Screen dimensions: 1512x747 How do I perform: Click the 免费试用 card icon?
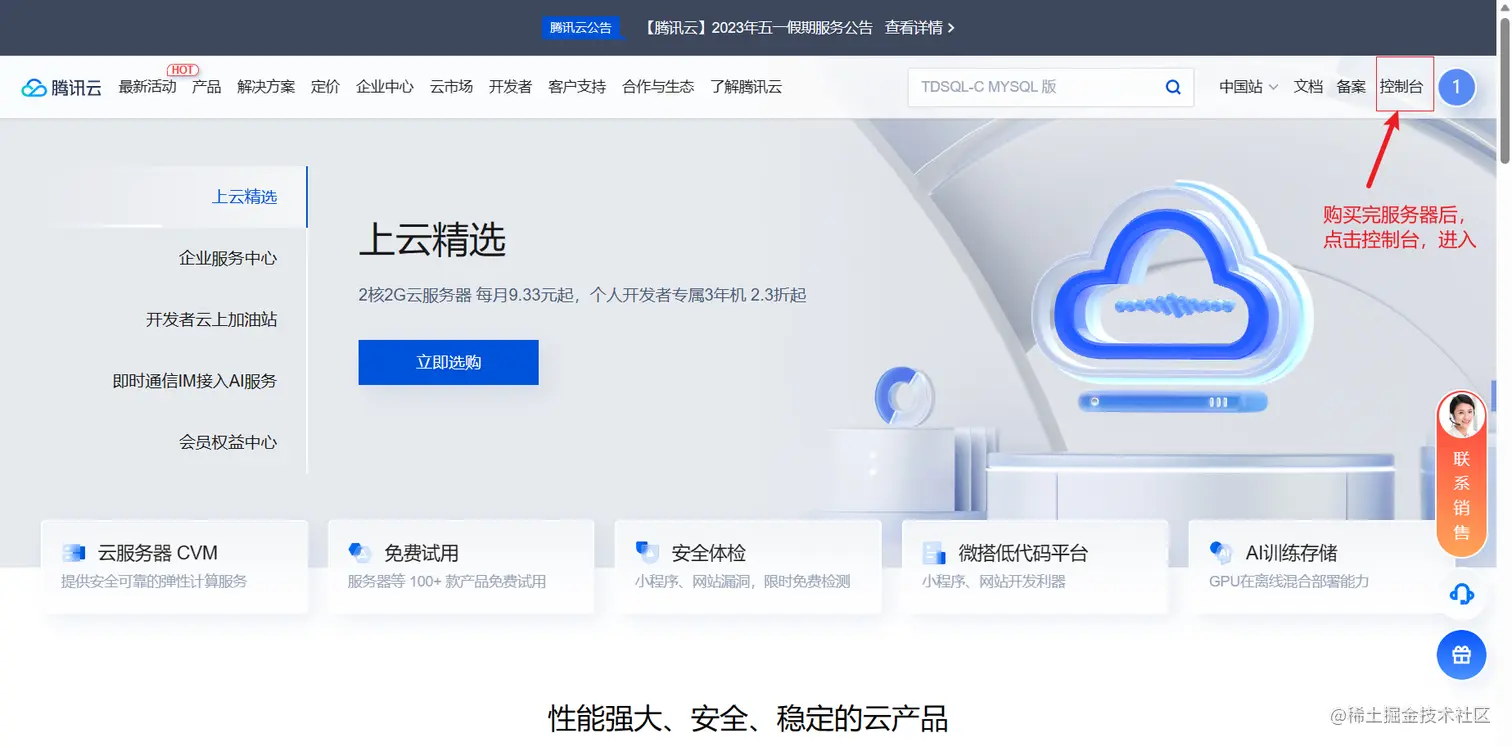coord(360,553)
